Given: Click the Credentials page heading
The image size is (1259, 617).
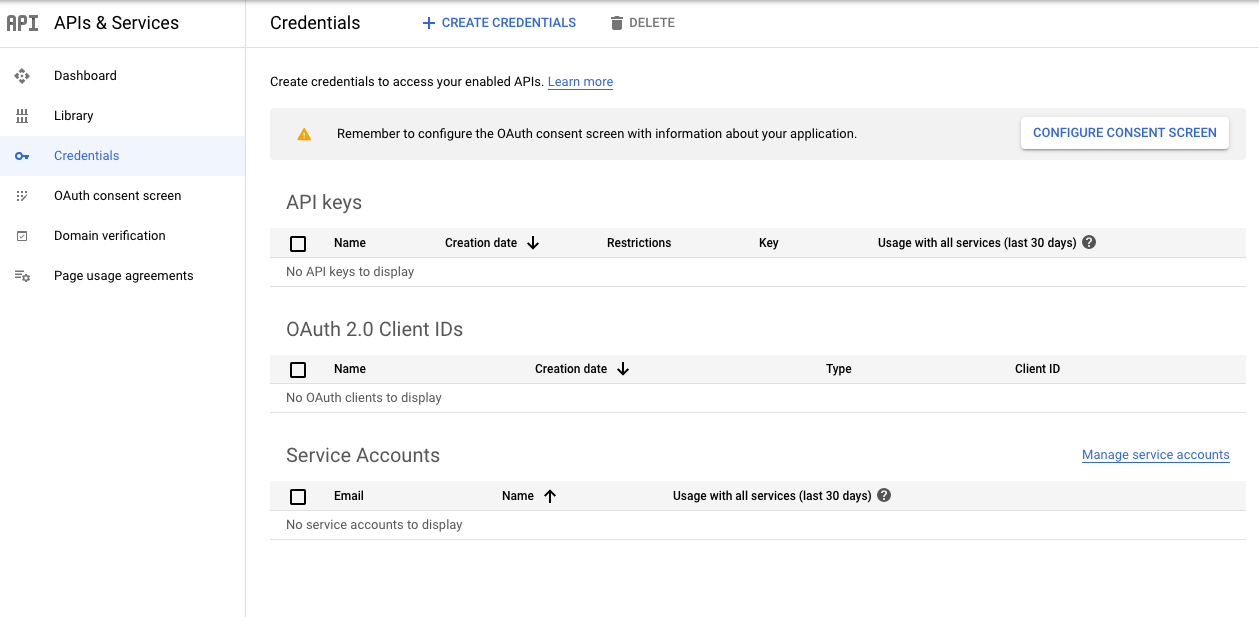Looking at the screenshot, I should pyautogui.click(x=315, y=23).
